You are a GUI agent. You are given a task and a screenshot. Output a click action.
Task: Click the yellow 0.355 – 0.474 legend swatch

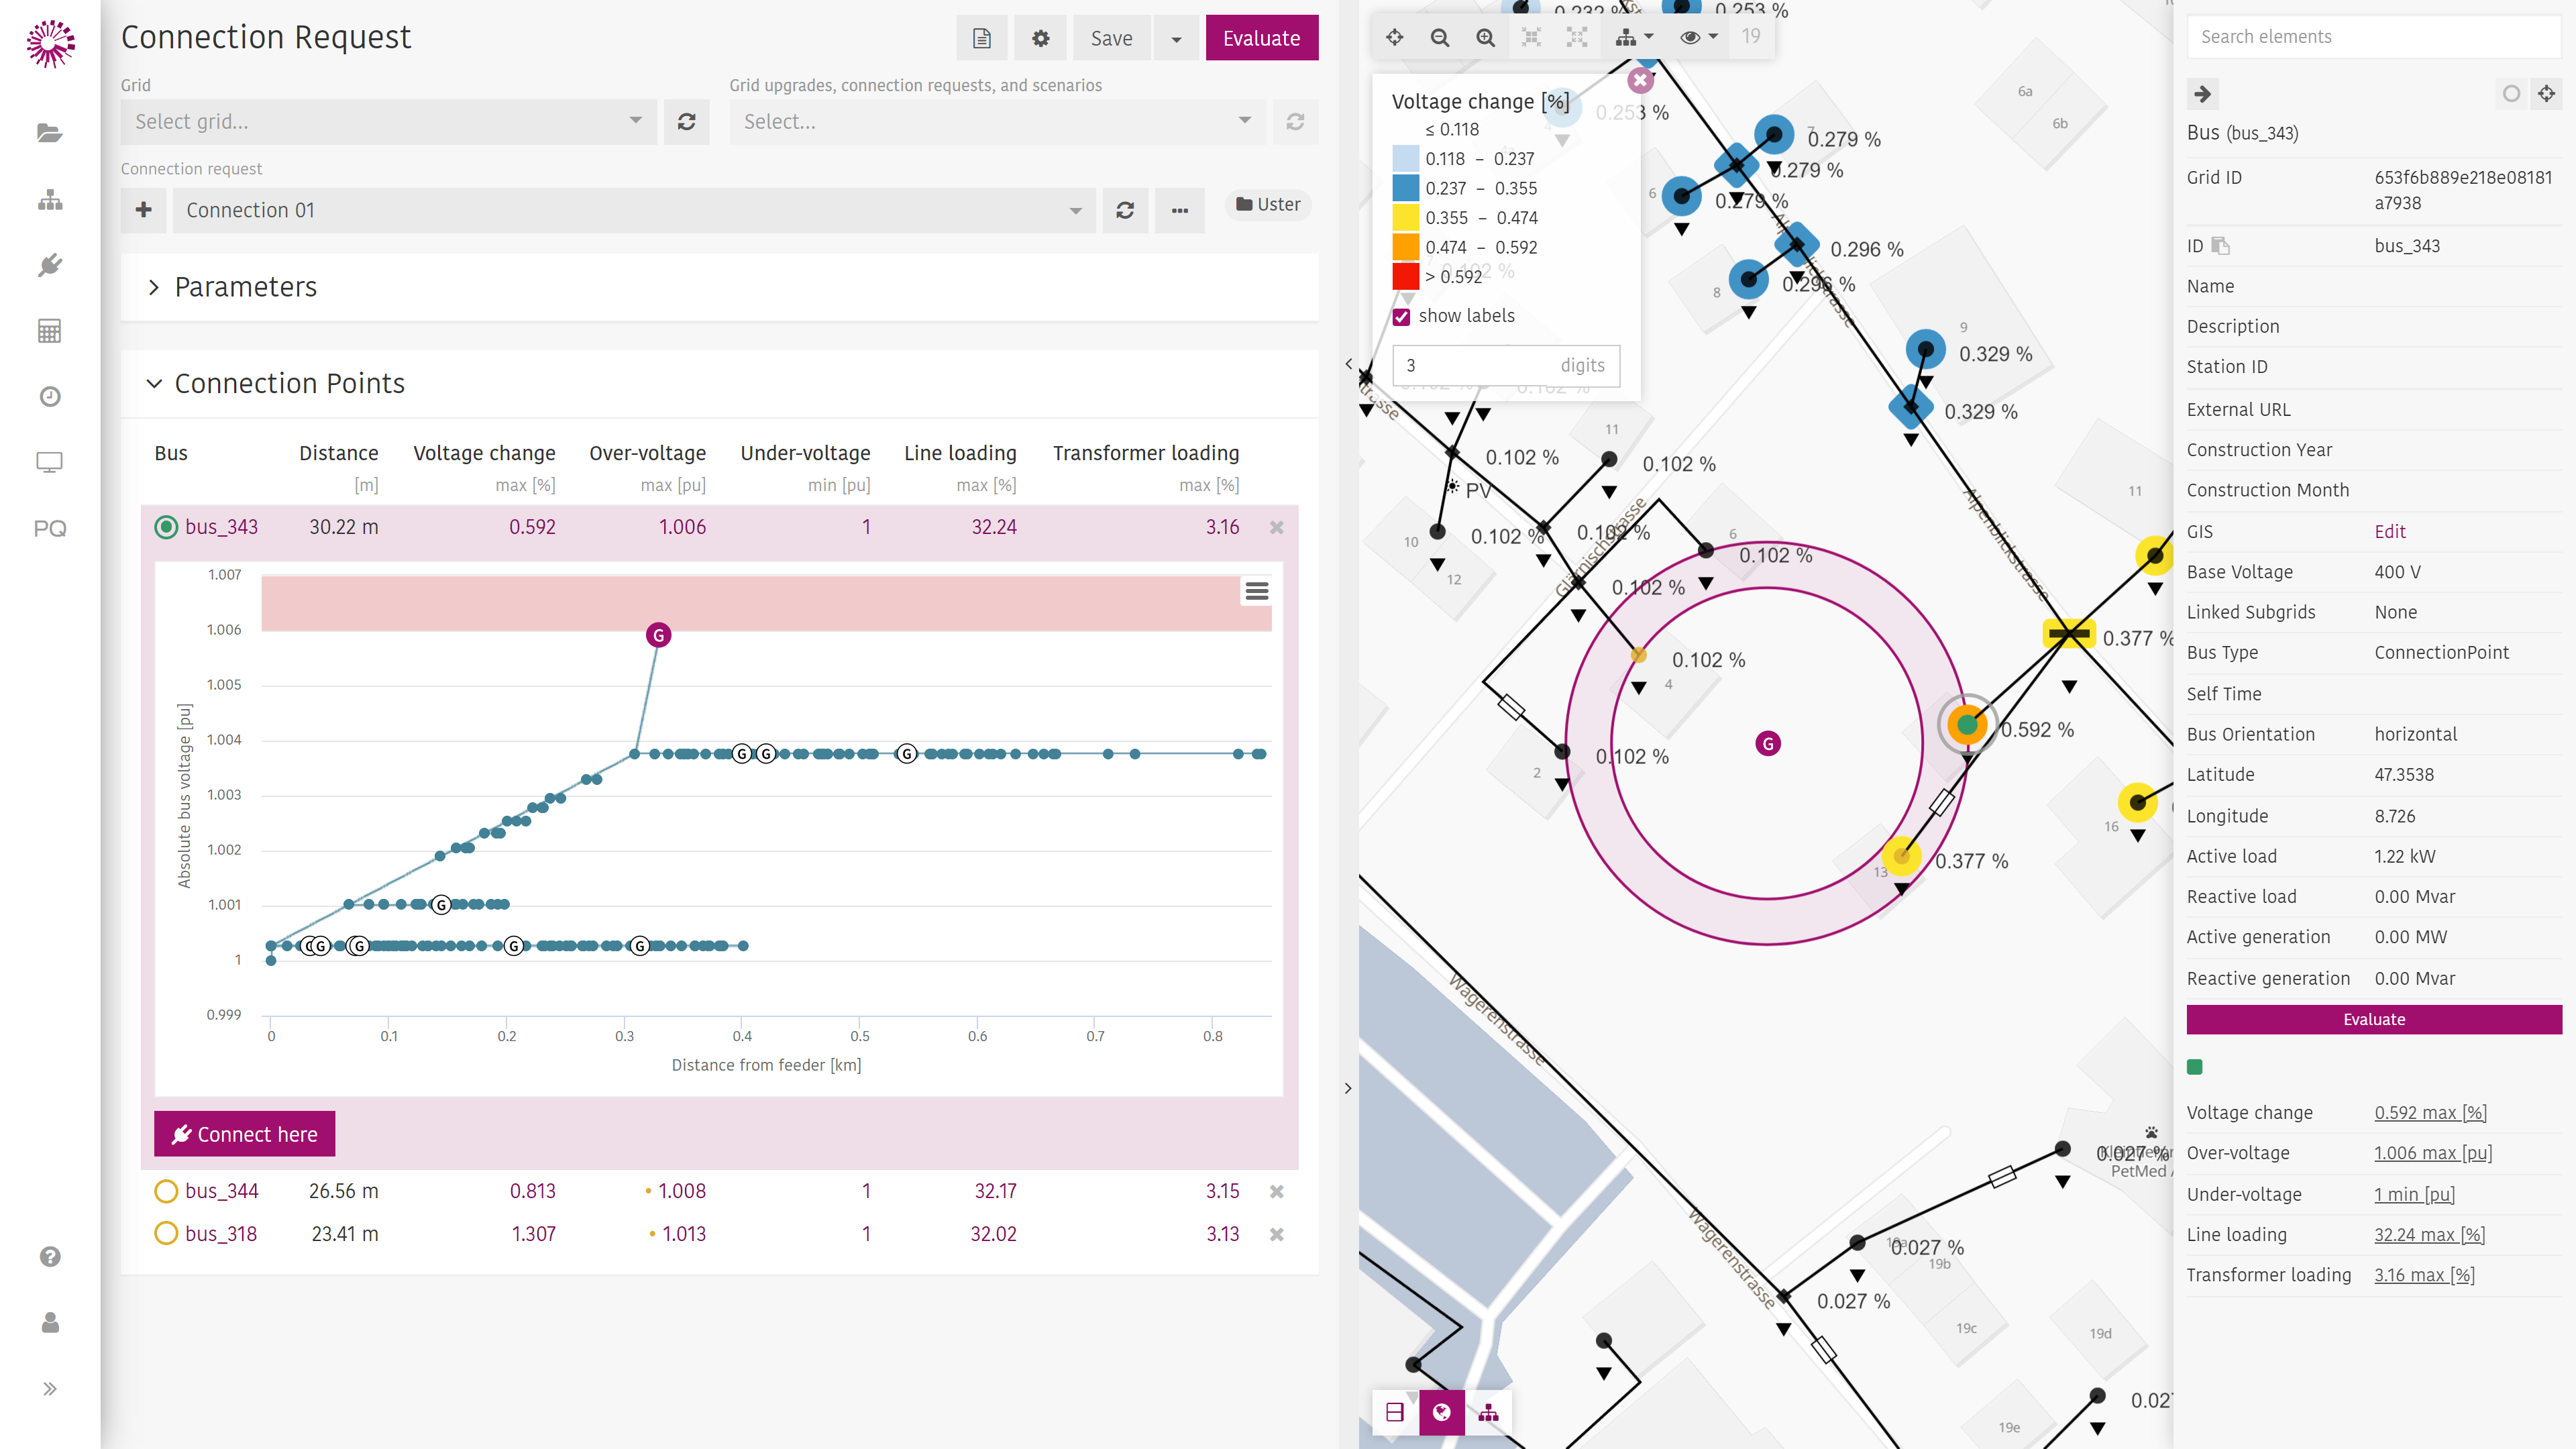1406,217
